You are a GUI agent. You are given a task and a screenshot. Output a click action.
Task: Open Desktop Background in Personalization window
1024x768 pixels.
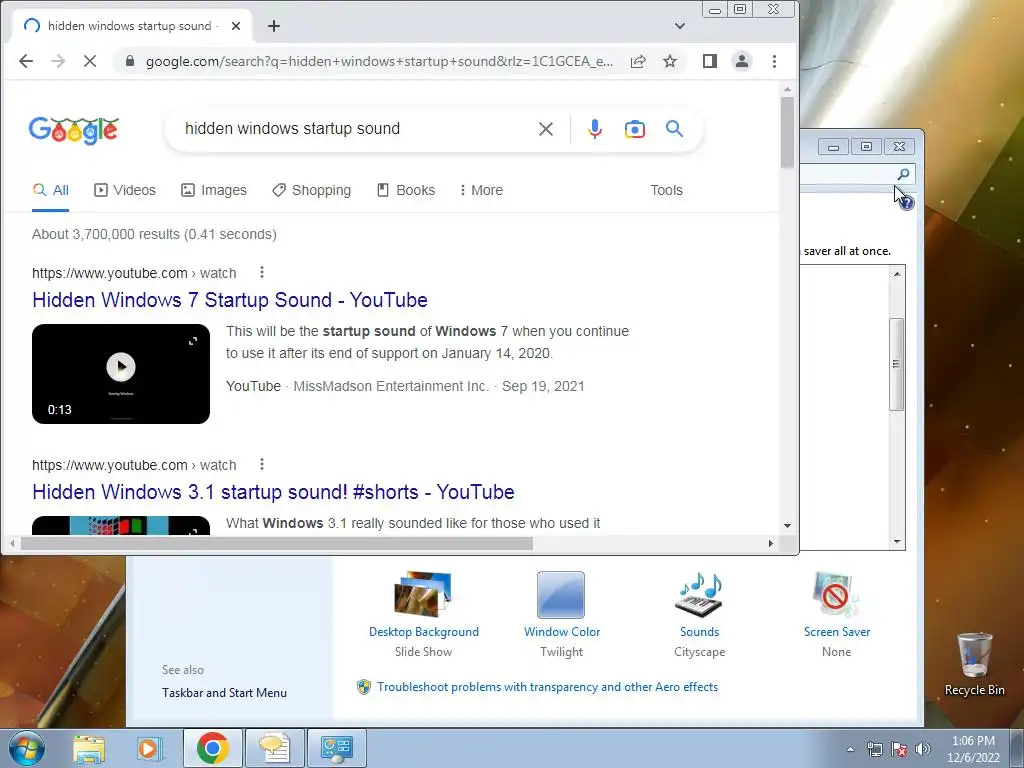pos(423,615)
